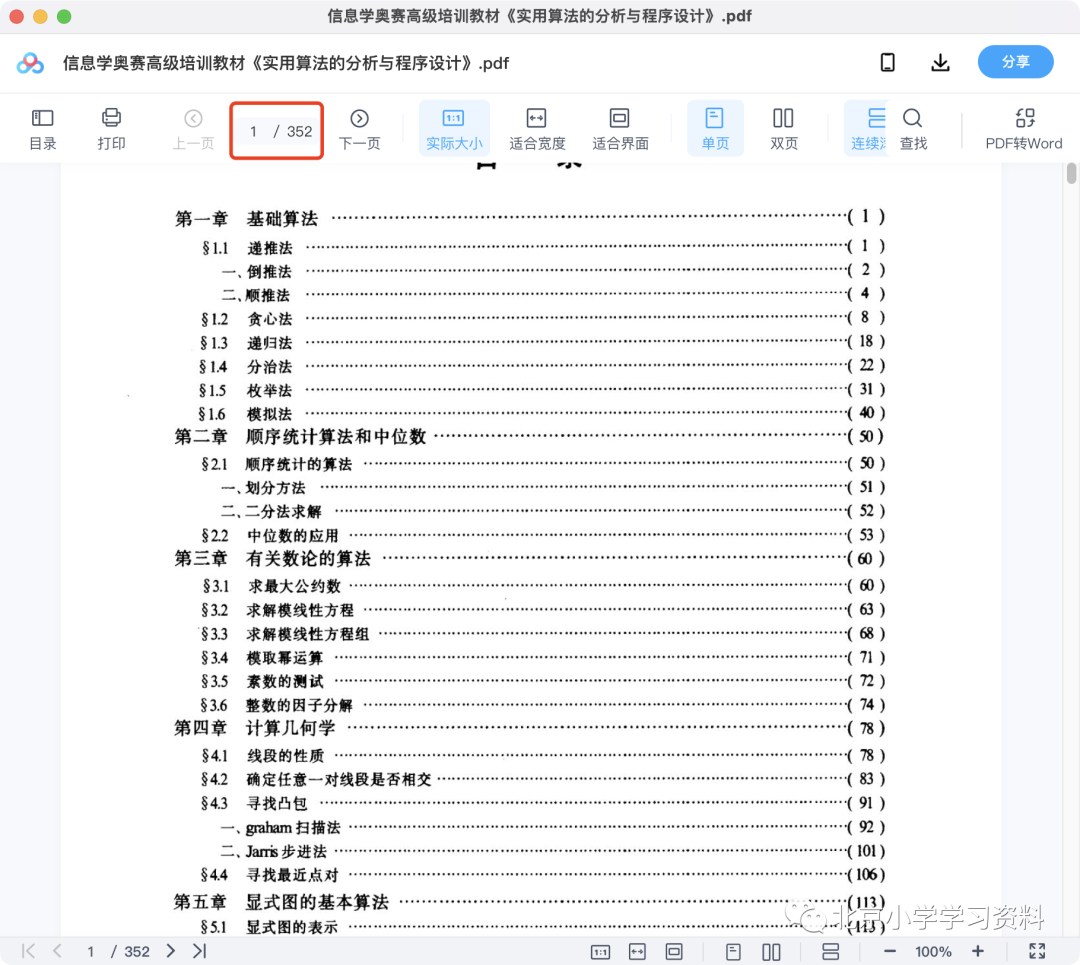Screen dimensions: 1080x965
Task: Open the 查找 search tool
Action: click(913, 129)
